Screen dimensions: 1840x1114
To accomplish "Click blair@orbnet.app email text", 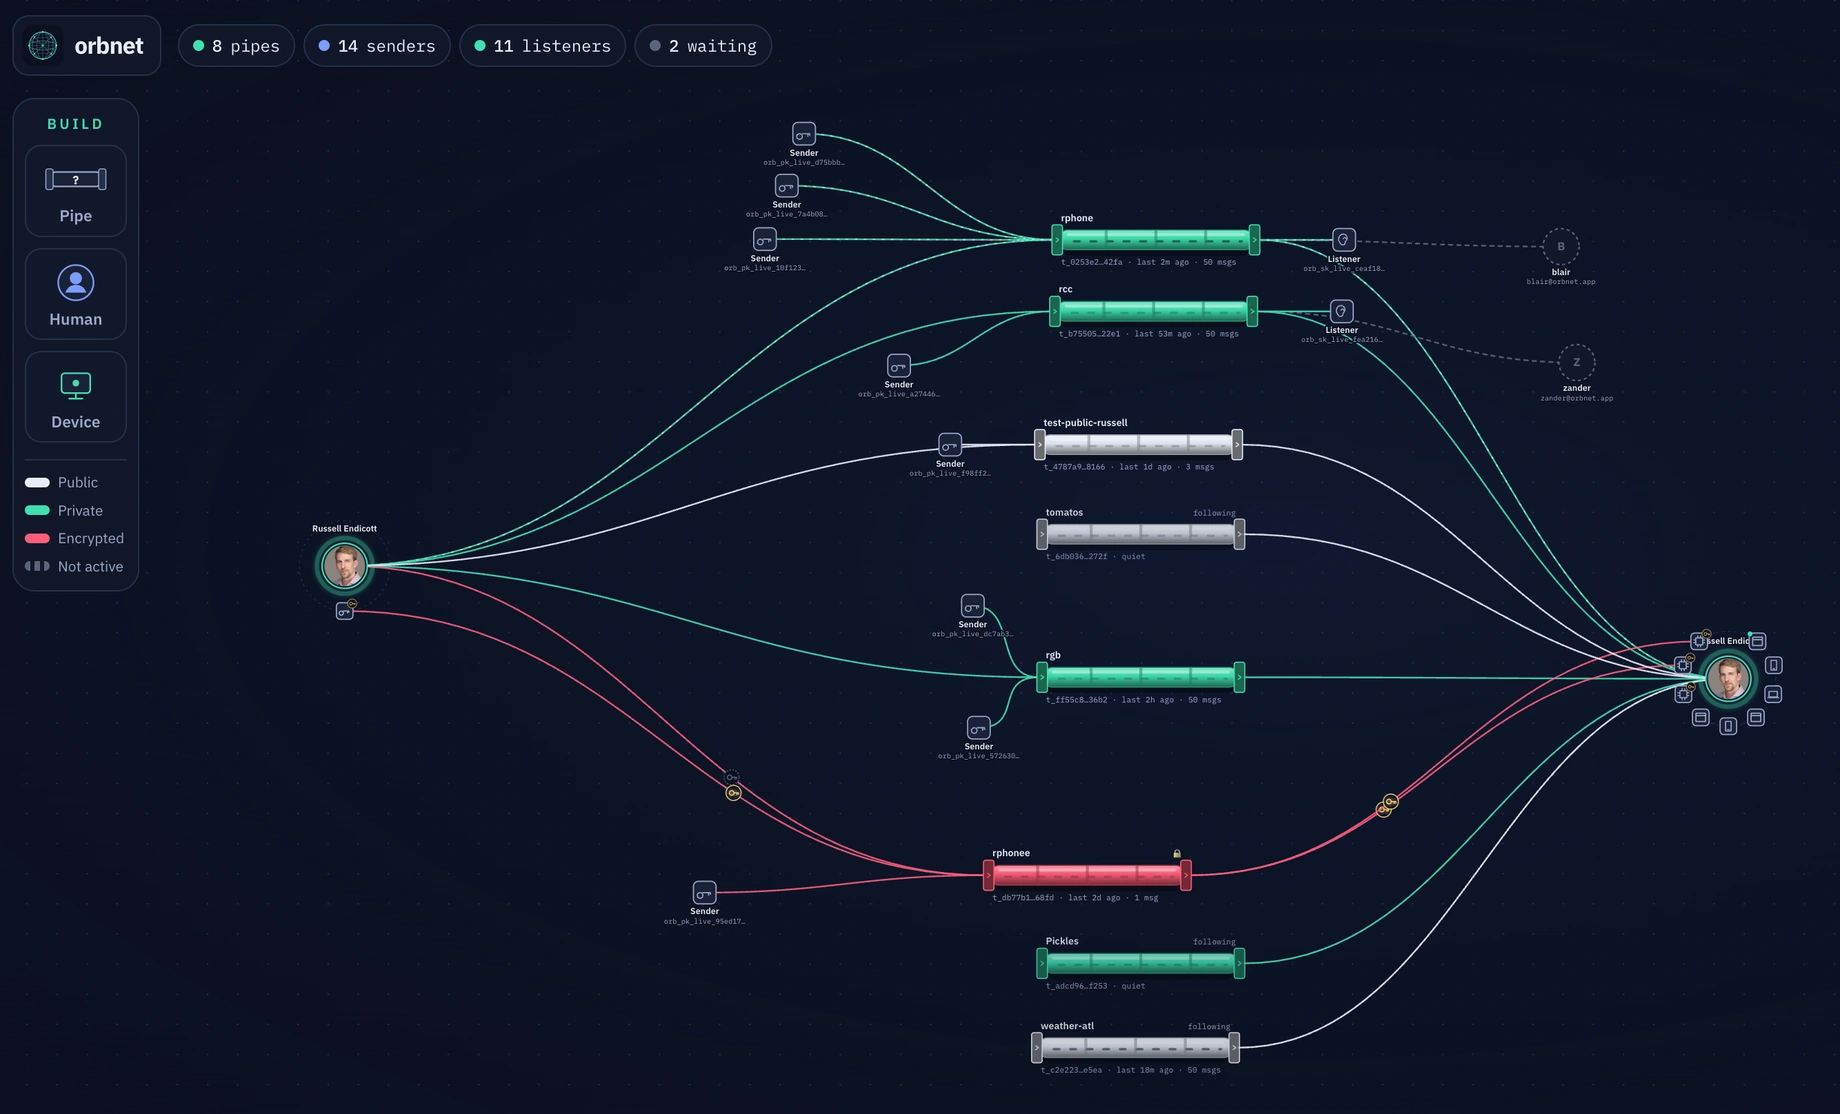I will 1561,282.
